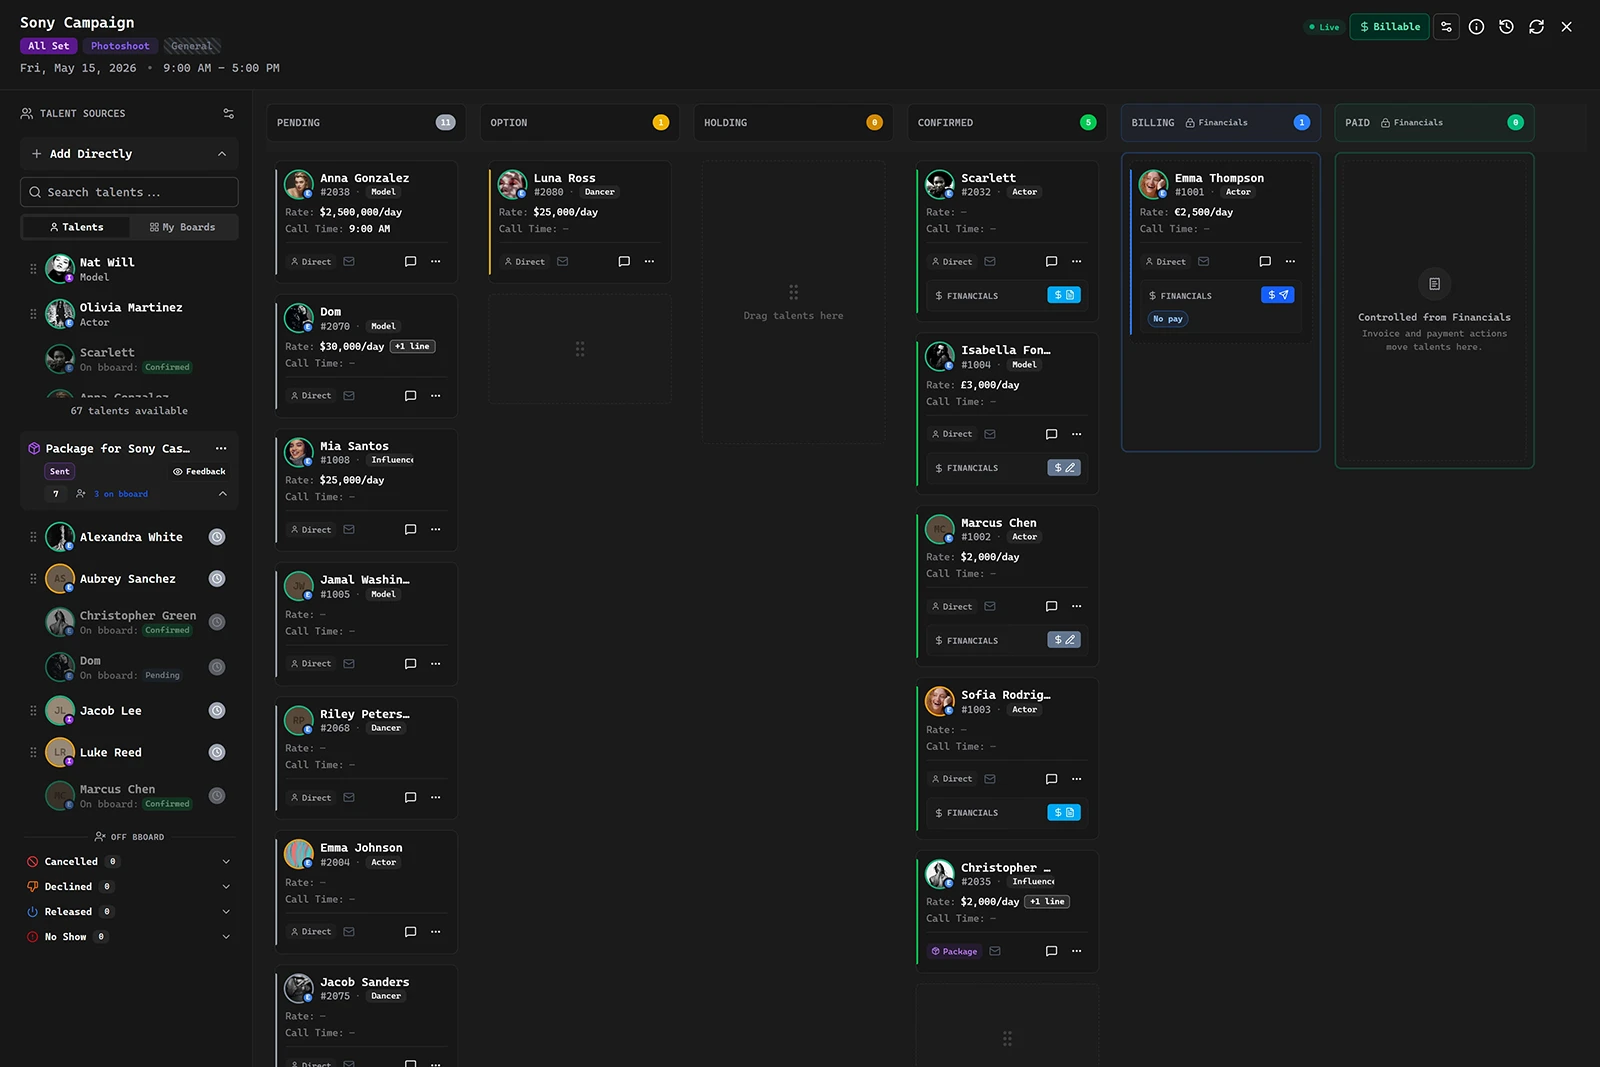Screen dimensions: 1600x1067
Task: Edit financials on Marcus Chen card
Action: pyautogui.click(x=1064, y=640)
